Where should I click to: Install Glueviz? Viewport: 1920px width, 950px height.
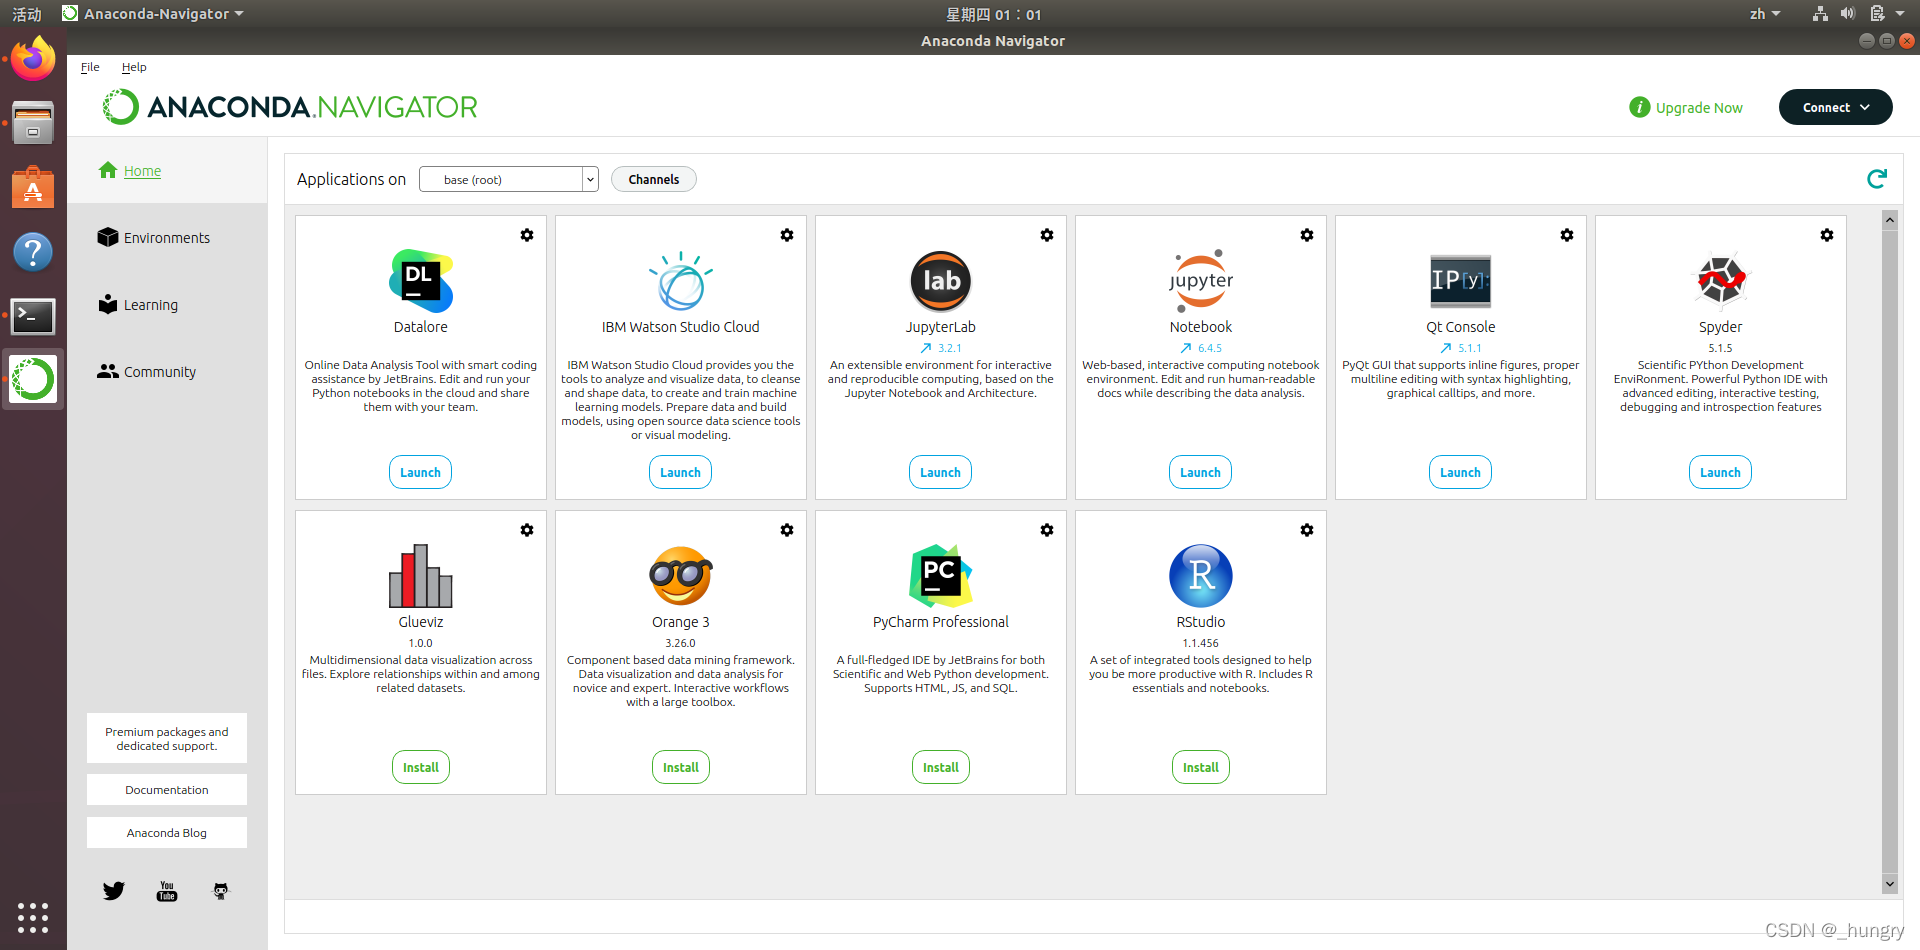click(x=421, y=767)
